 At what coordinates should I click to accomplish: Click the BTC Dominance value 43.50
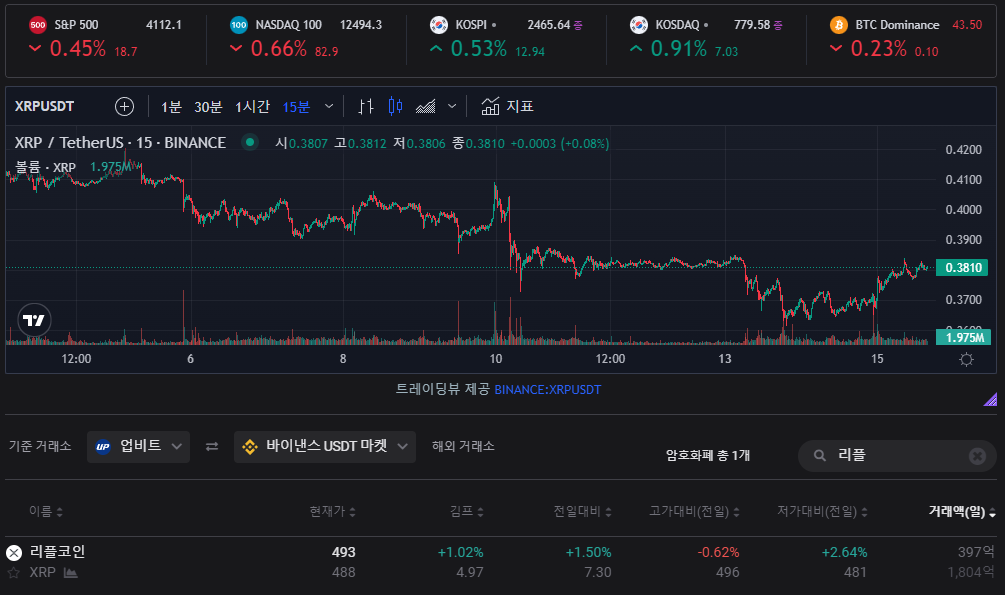(x=967, y=25)
